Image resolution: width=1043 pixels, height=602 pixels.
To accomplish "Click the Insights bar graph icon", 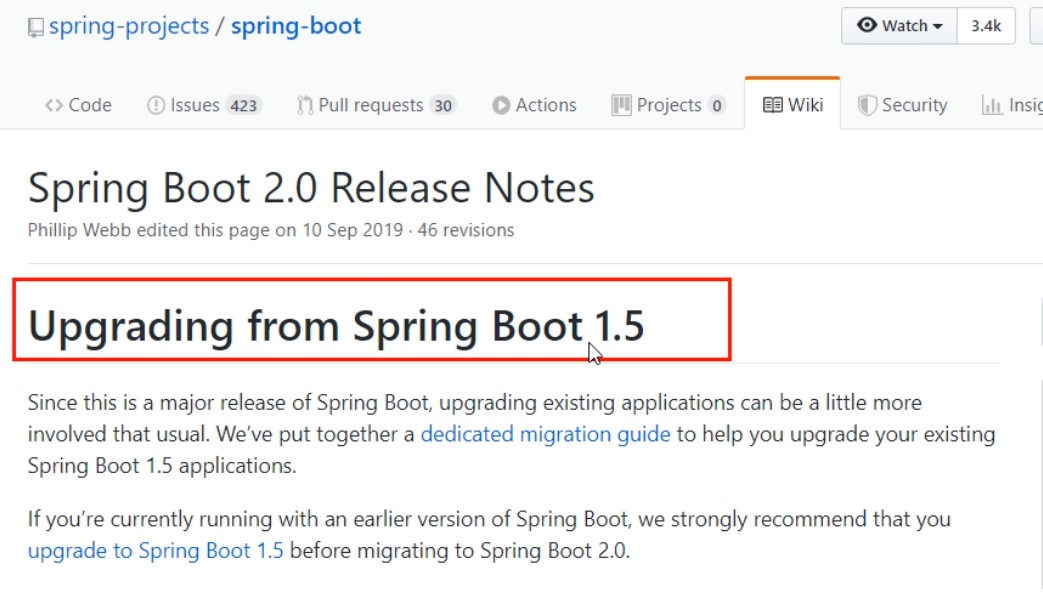I will [x=992, y=105].
